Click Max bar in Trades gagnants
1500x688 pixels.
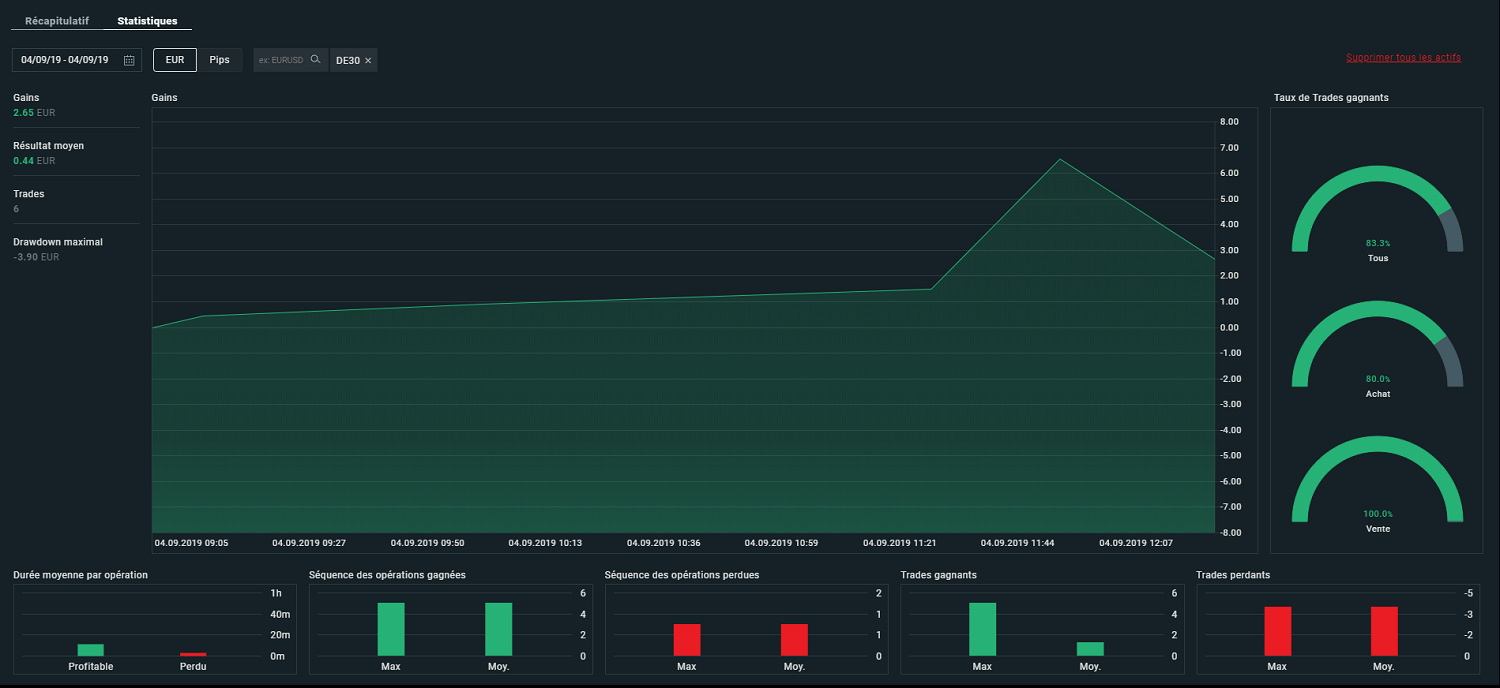point(983,629)
